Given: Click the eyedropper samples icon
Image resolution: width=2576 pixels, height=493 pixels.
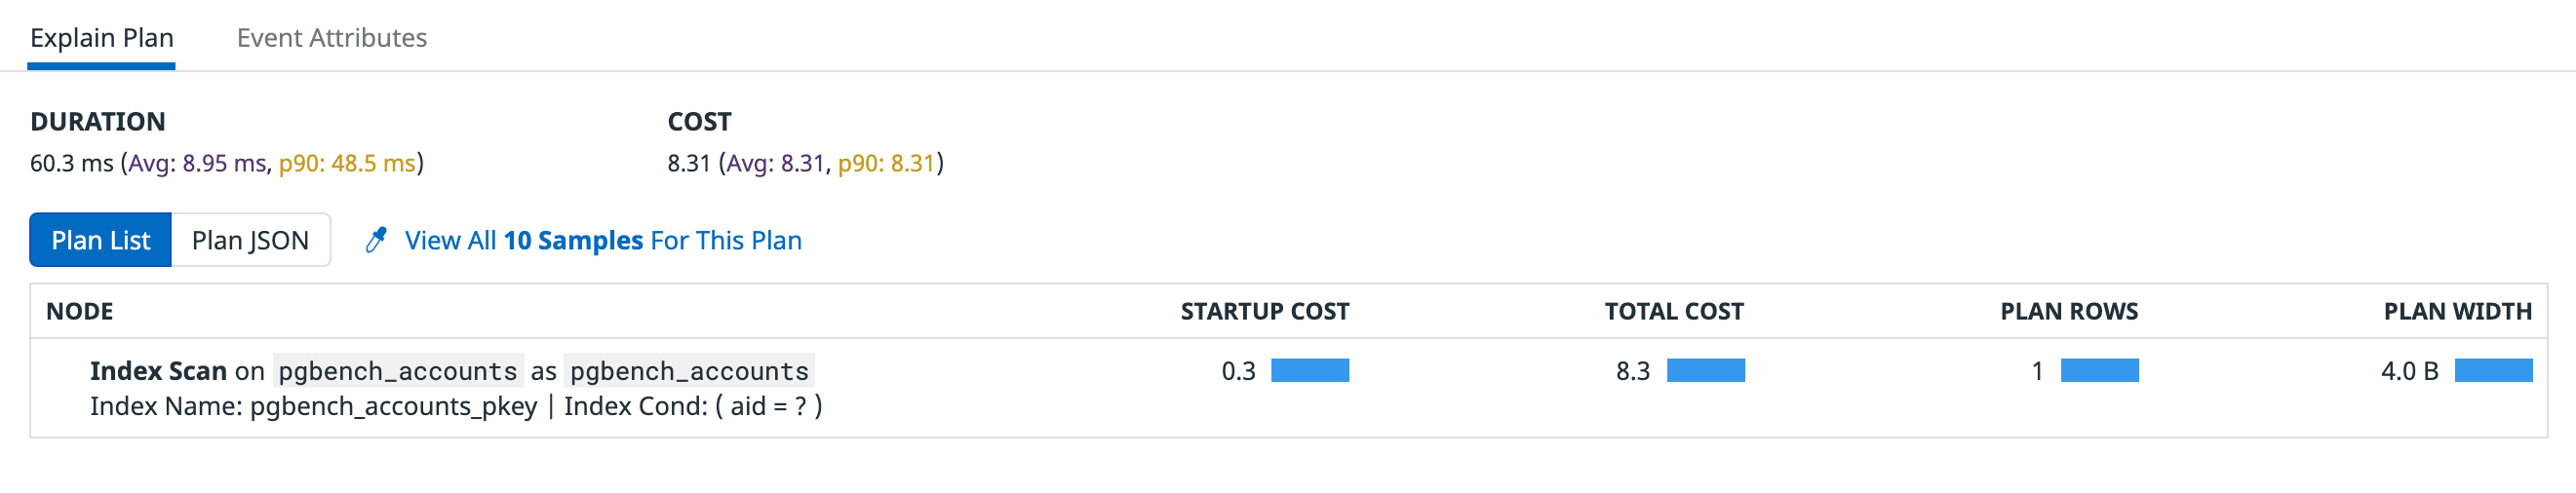Looking at the screenshot, I should pos(376,240).
